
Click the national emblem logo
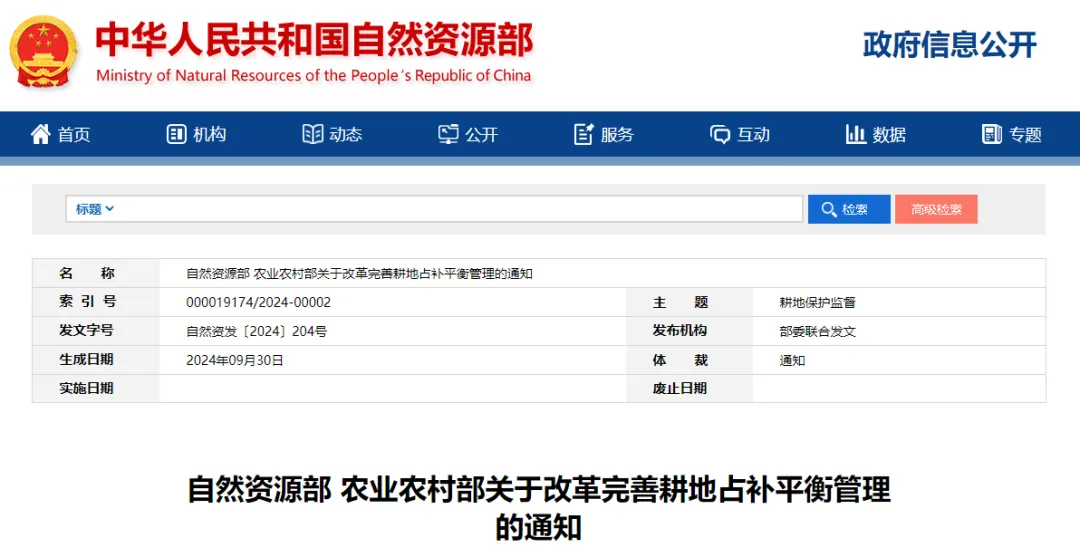(43, 52)
